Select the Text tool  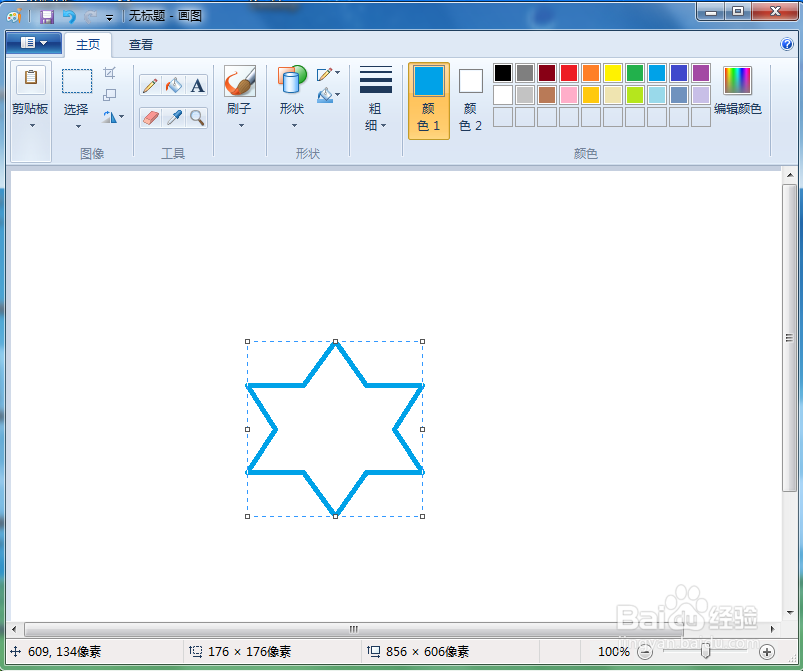pyautogui.click(x=197, y=86)
